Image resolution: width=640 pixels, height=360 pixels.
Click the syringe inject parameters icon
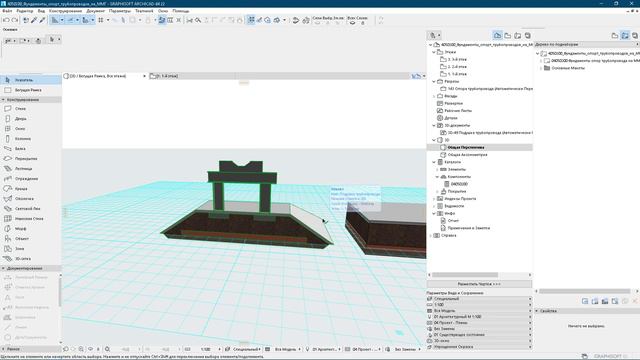click(x=42, y=20)
